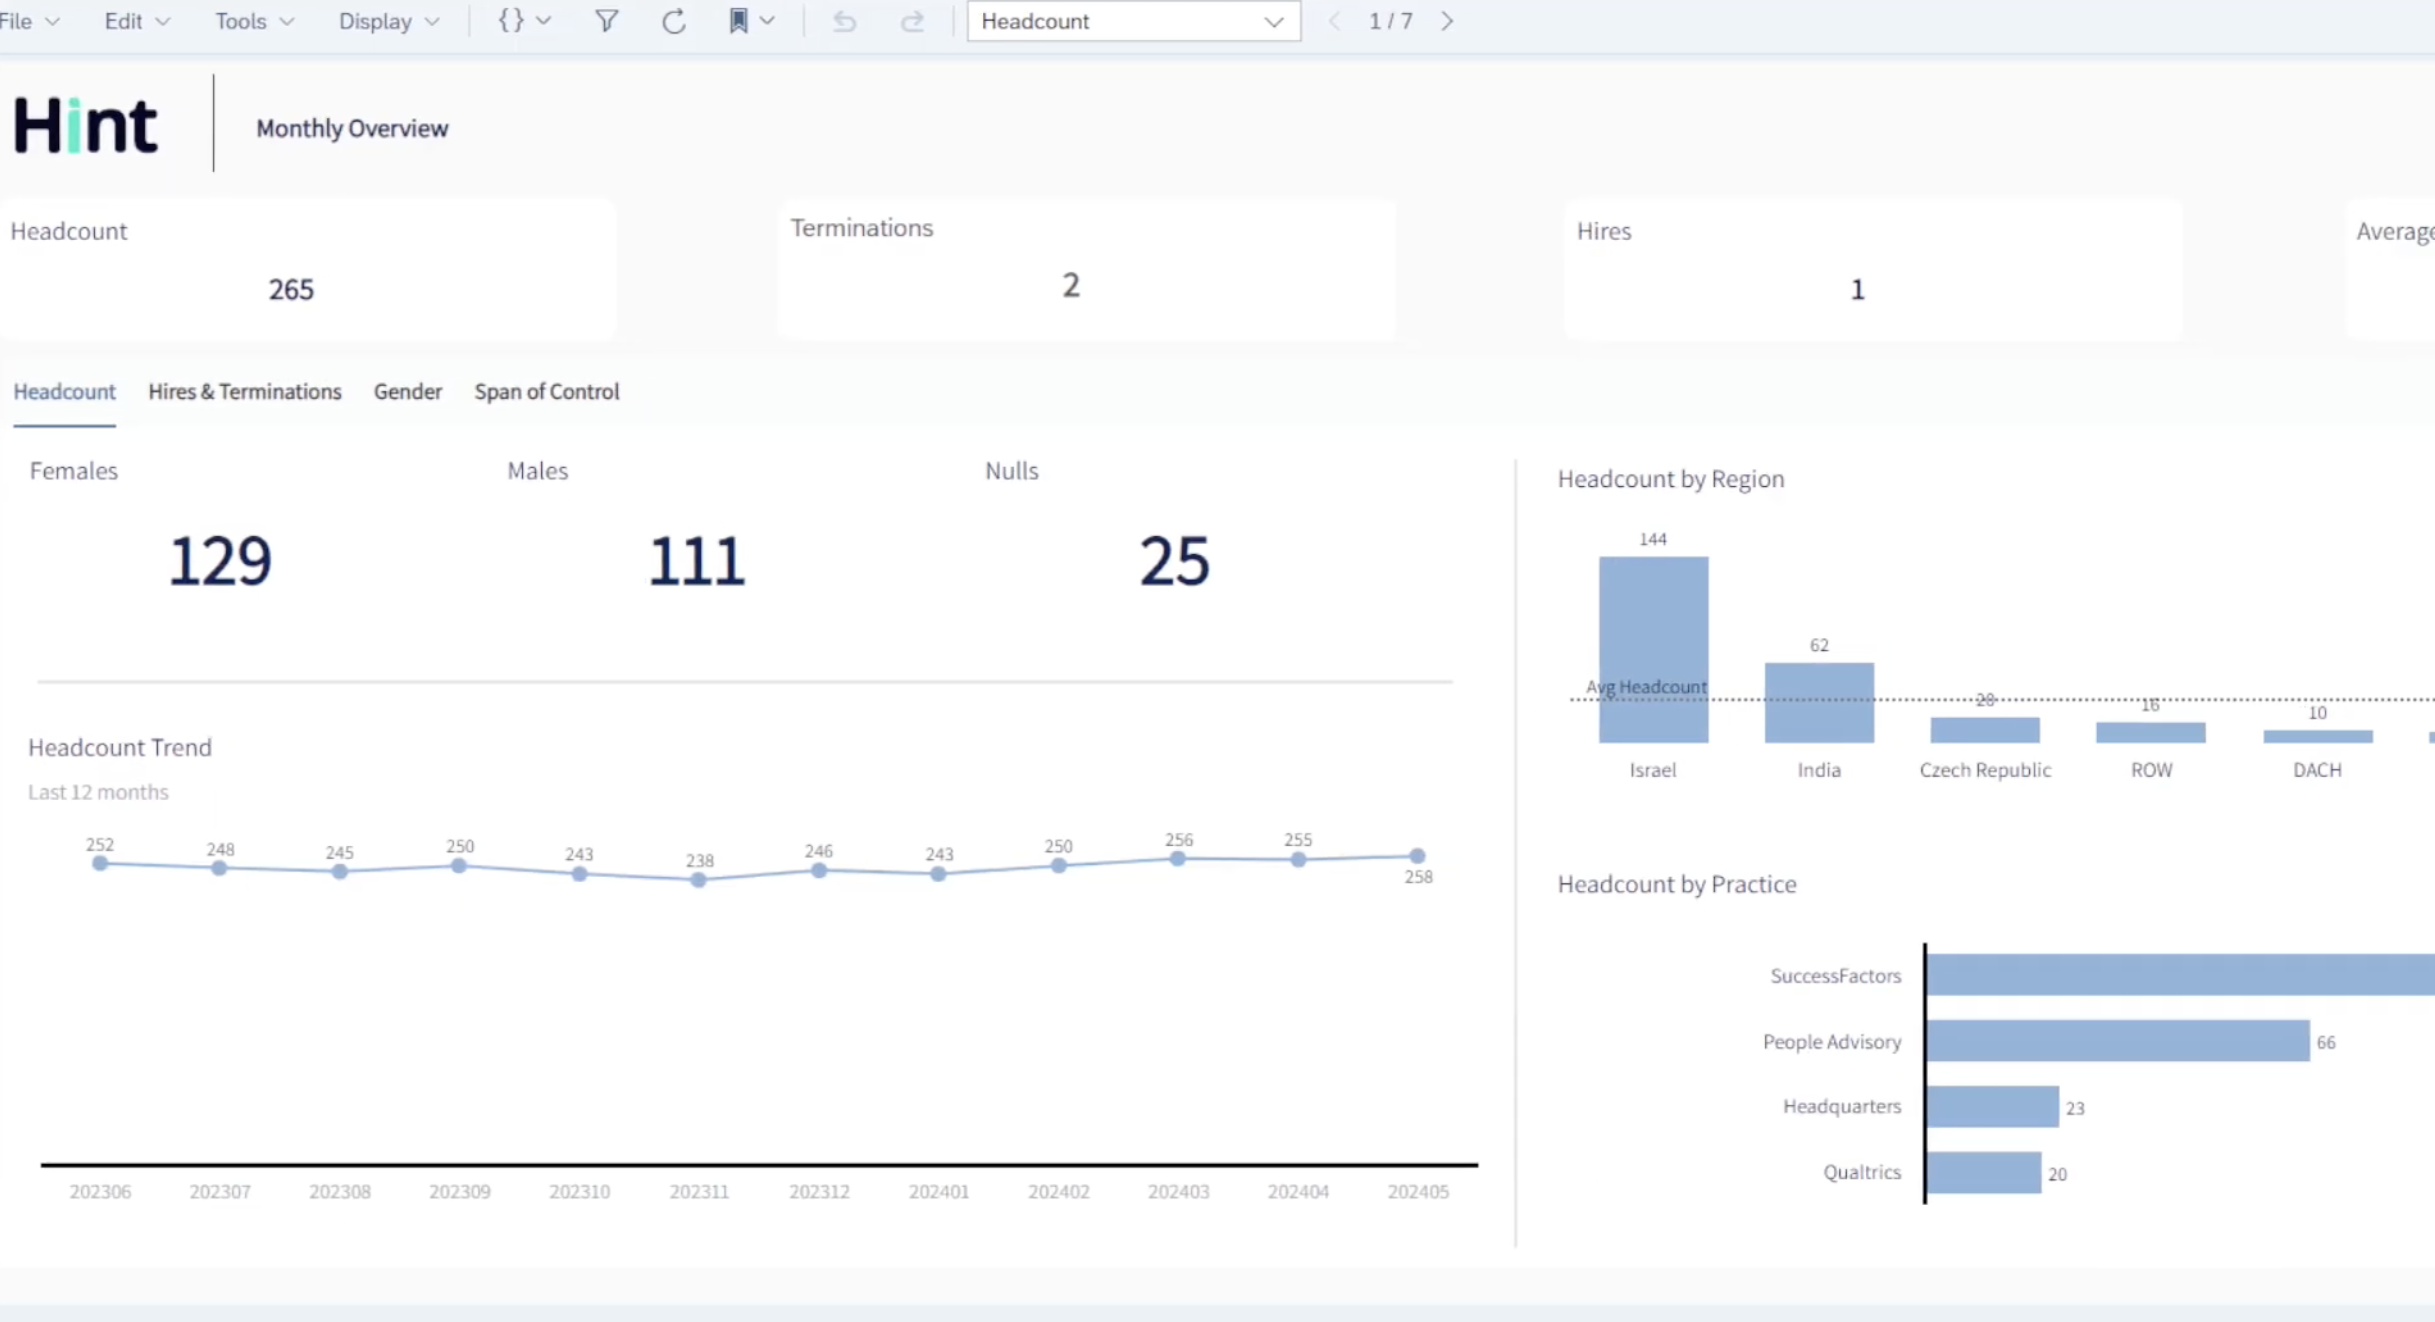Select the Israel bar in region chart
Viewport: 2435px width, 1322px height.
(x=1653, y=650)
